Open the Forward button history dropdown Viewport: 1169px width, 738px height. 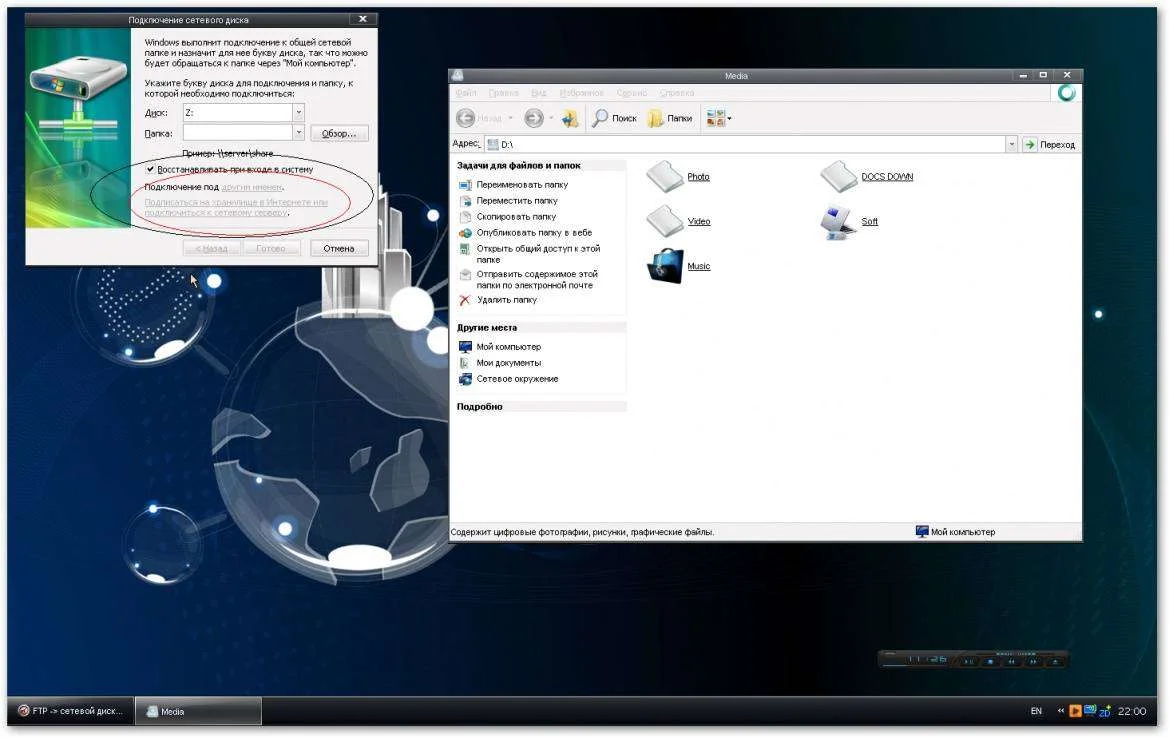(551, 118)
